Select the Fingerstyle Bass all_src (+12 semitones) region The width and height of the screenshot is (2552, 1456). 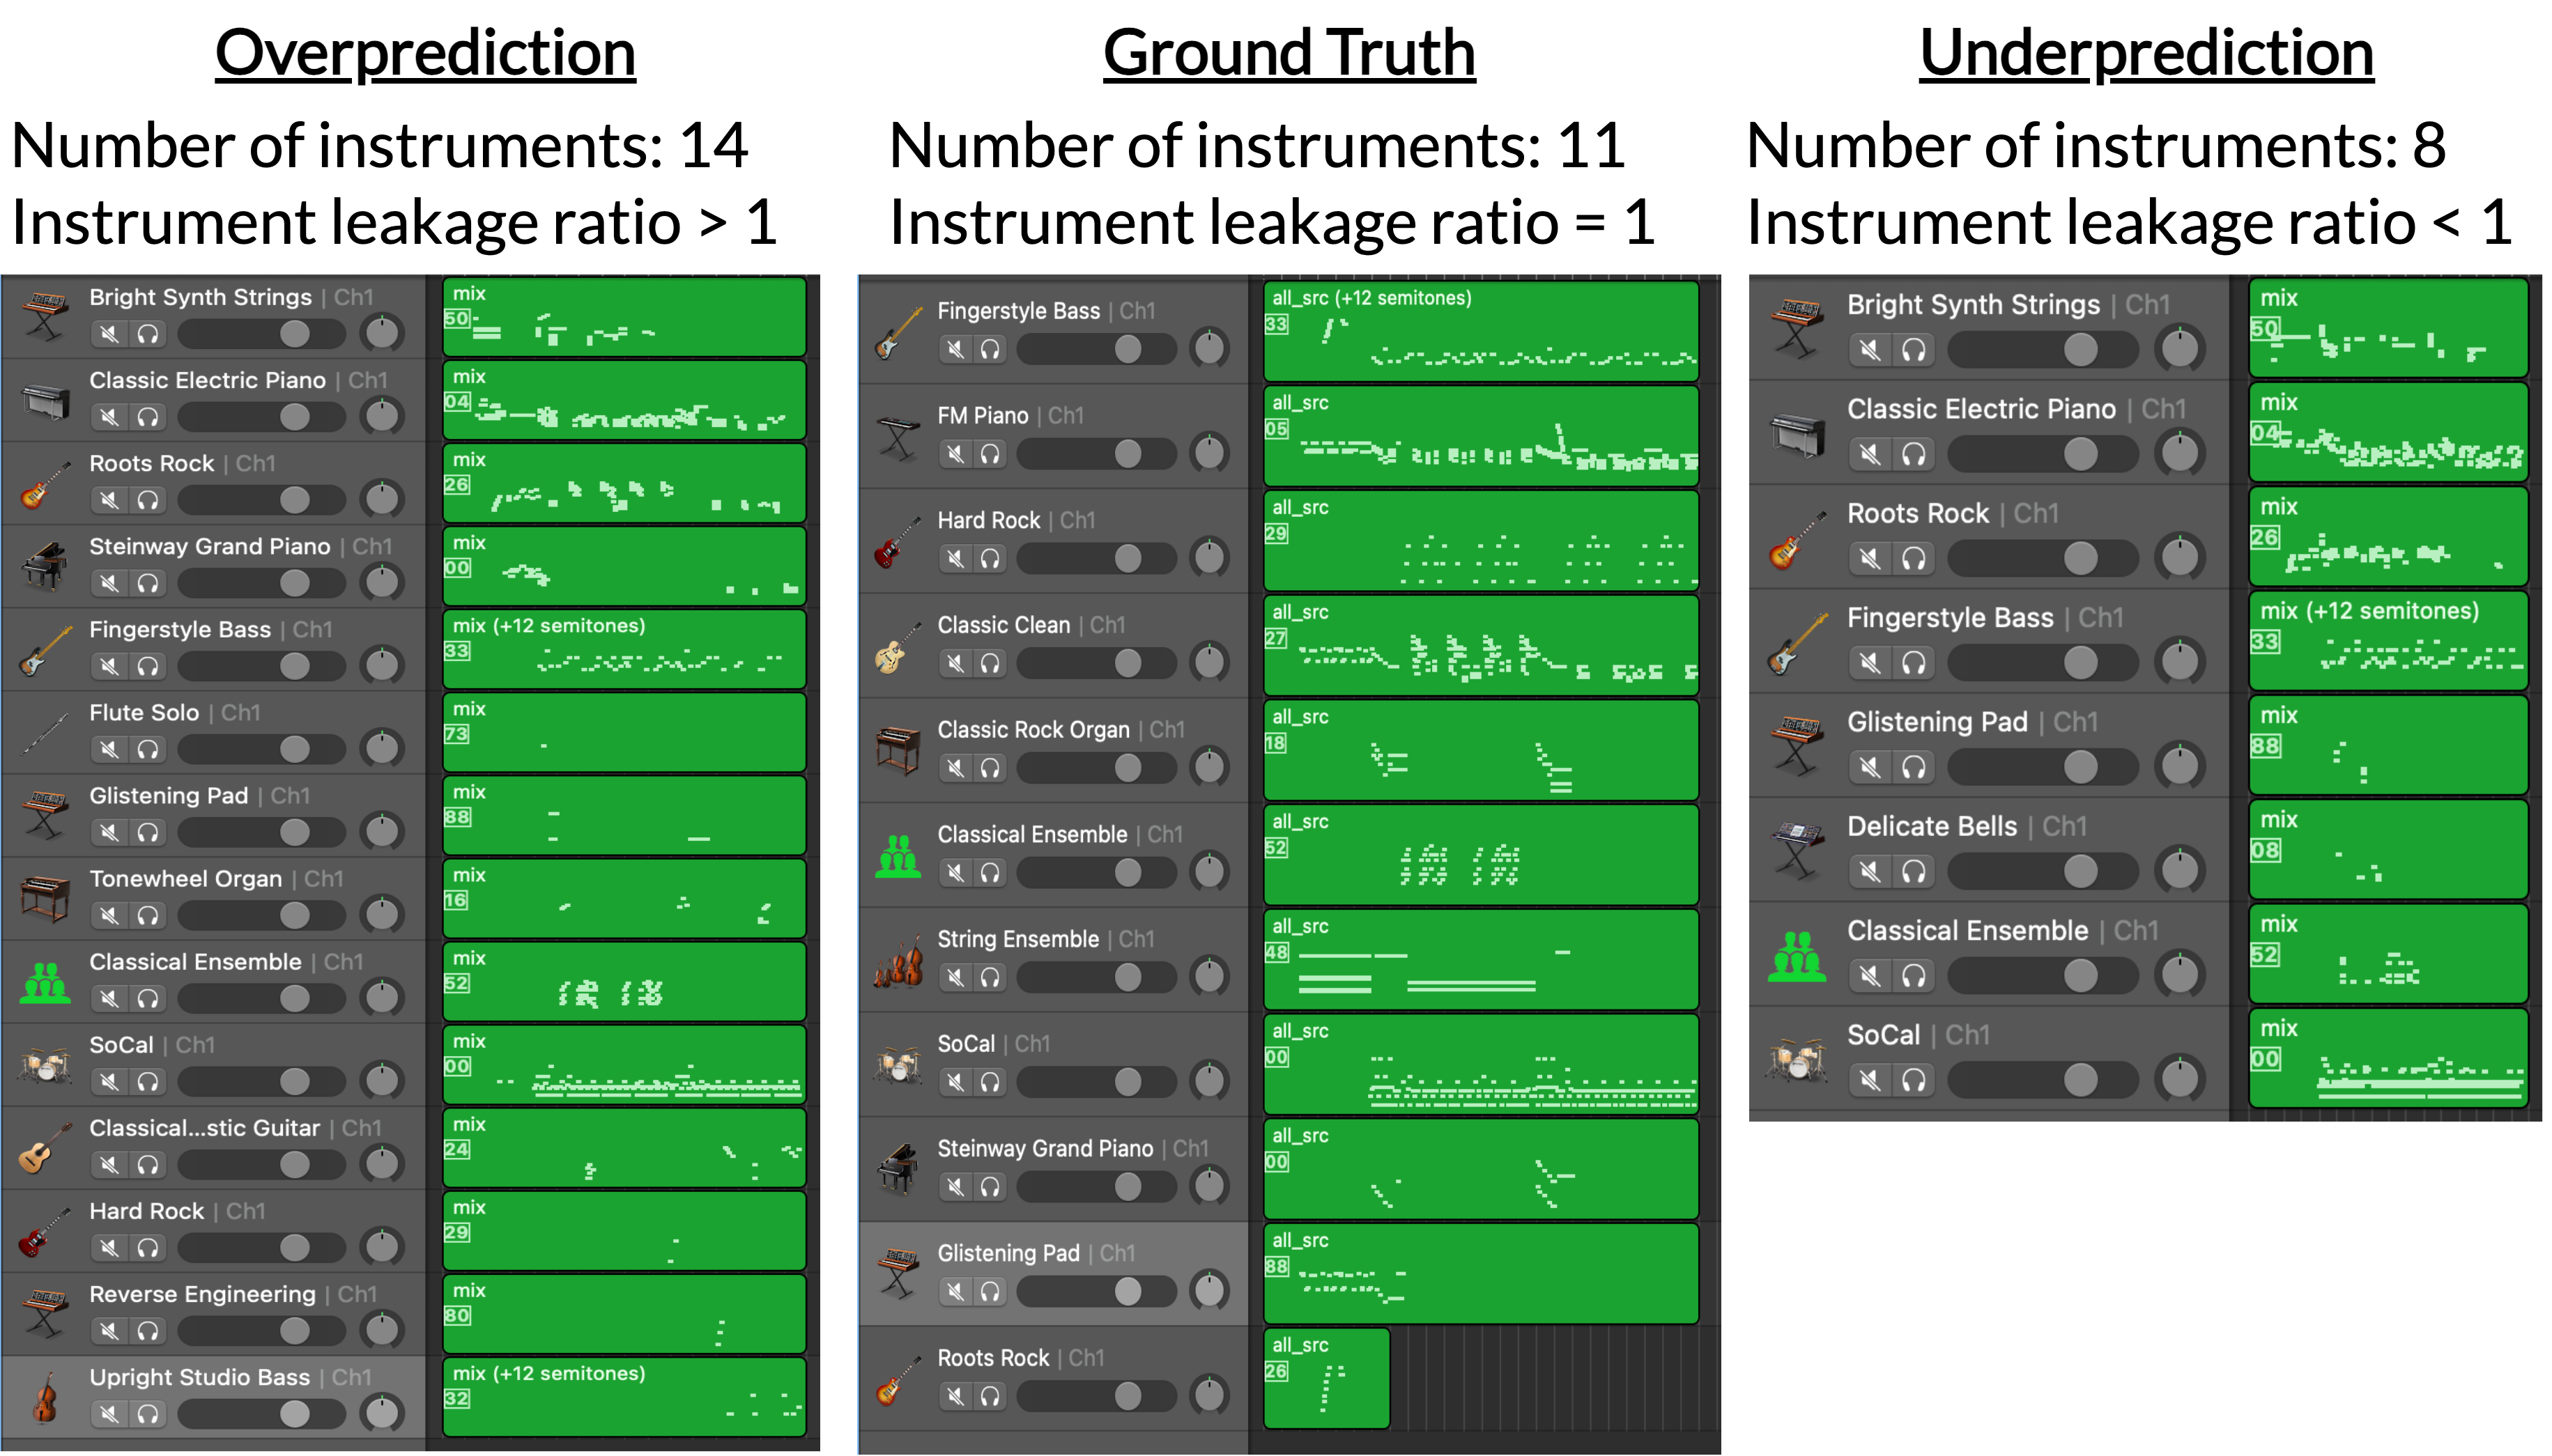pos(1480,333)
